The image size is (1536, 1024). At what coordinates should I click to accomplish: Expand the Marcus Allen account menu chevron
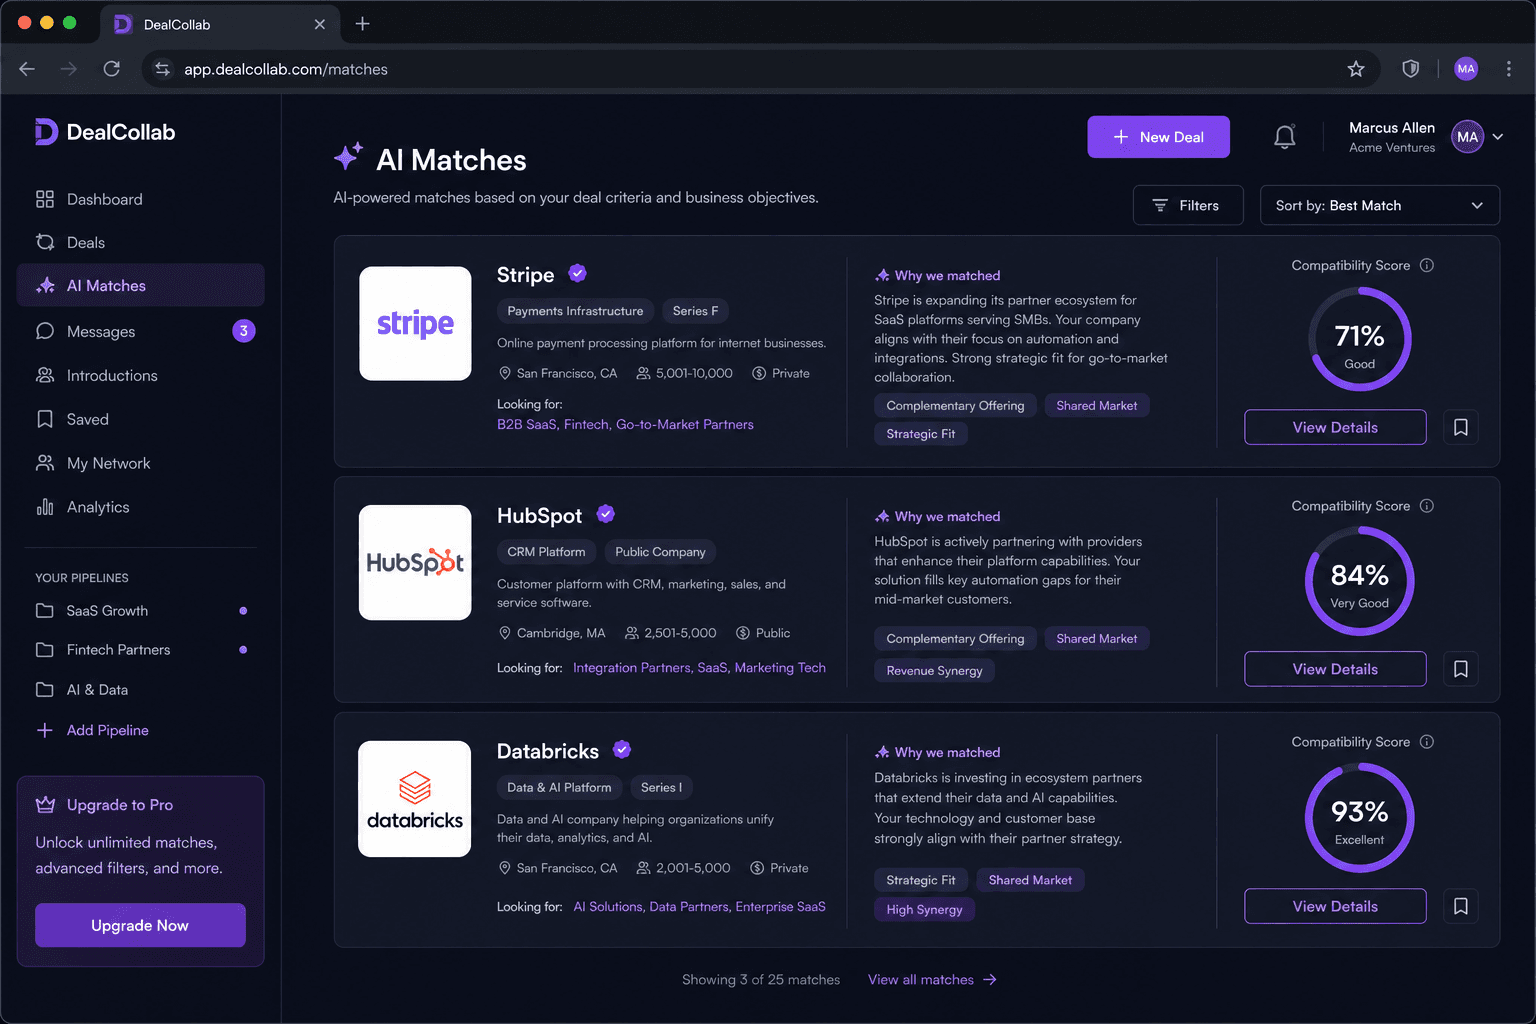click(1498, 137)
